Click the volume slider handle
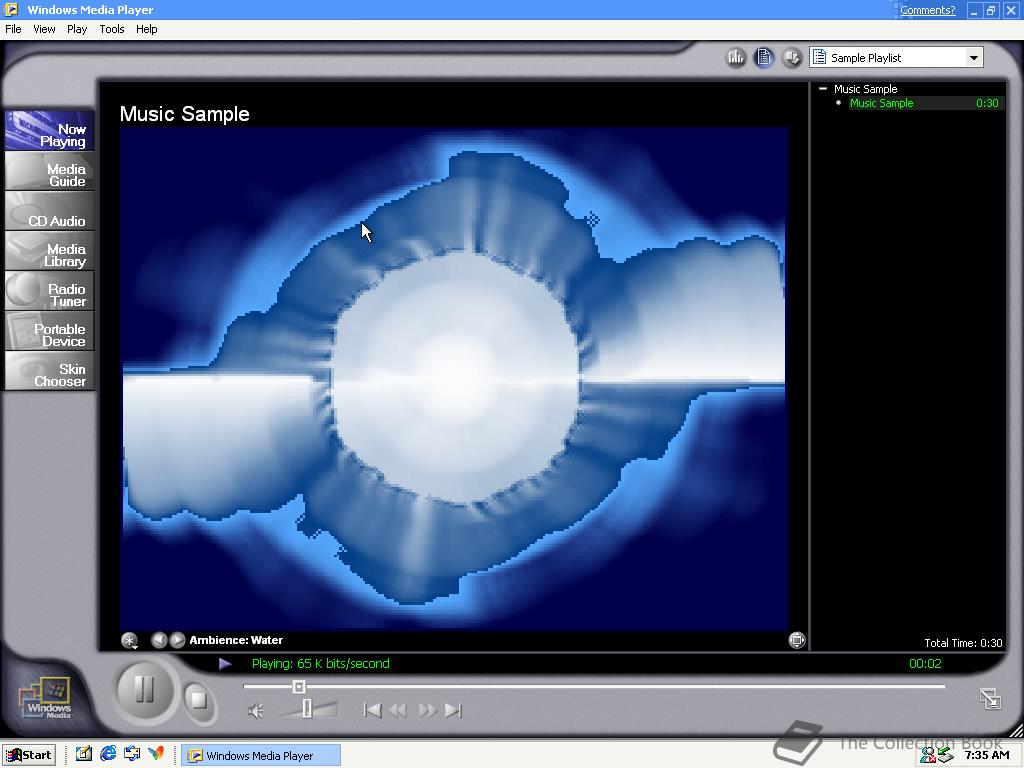Screen dimensions: 1024x768 click(x=307, y=709)
